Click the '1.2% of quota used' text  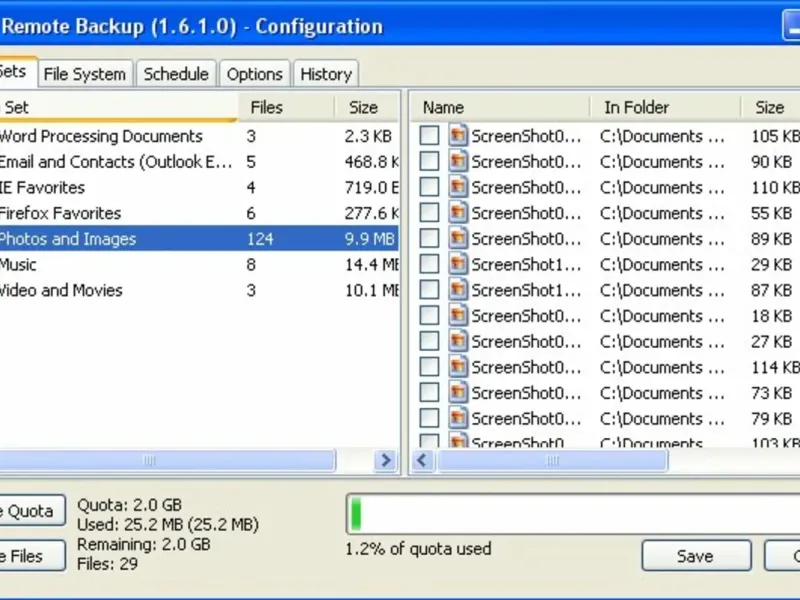click(x=418, y=549)
